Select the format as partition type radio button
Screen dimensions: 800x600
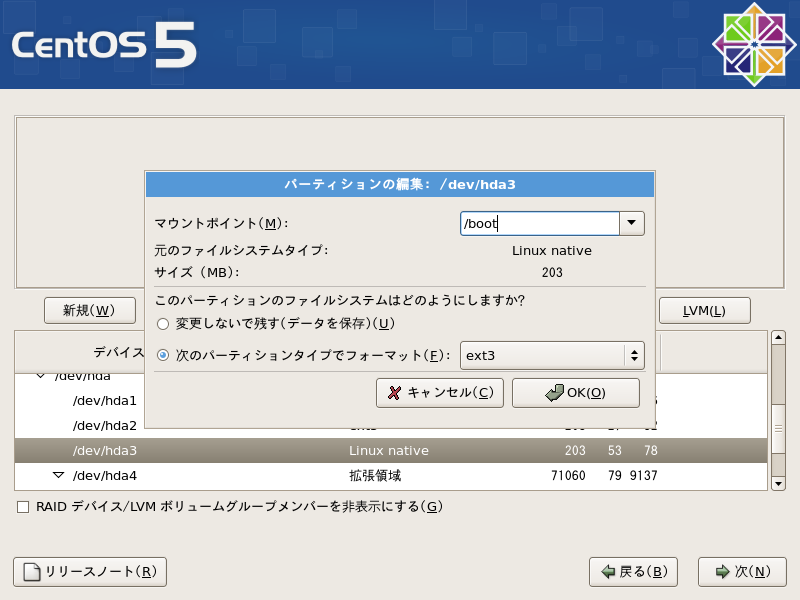(163, 355)
